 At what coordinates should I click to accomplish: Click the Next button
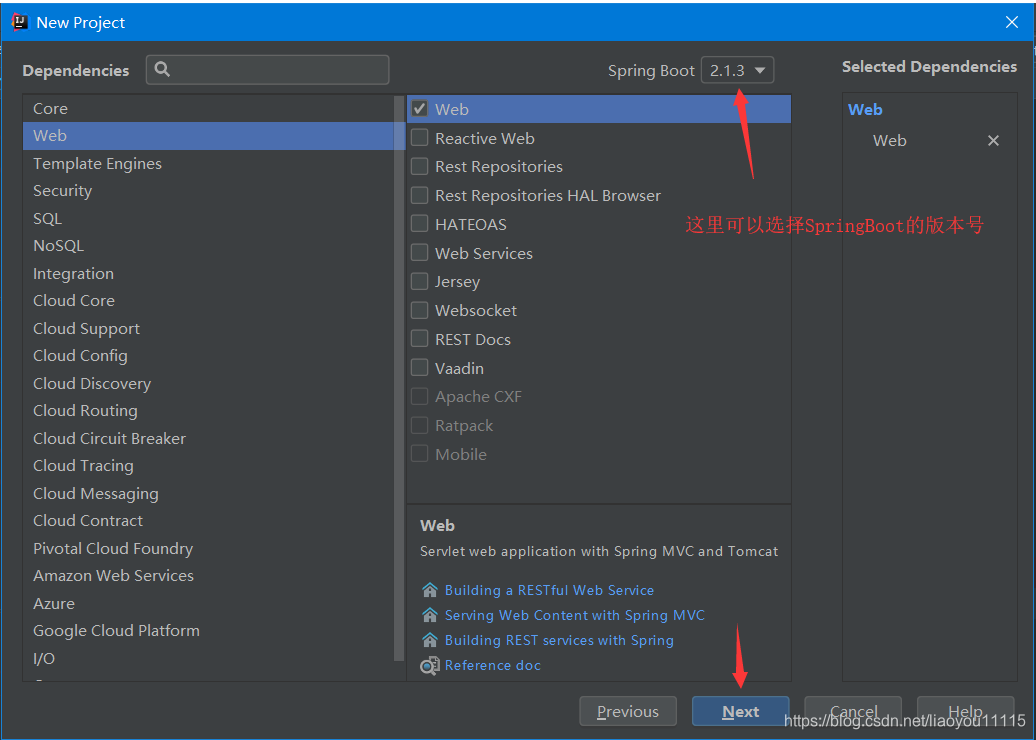coord(741,712)
